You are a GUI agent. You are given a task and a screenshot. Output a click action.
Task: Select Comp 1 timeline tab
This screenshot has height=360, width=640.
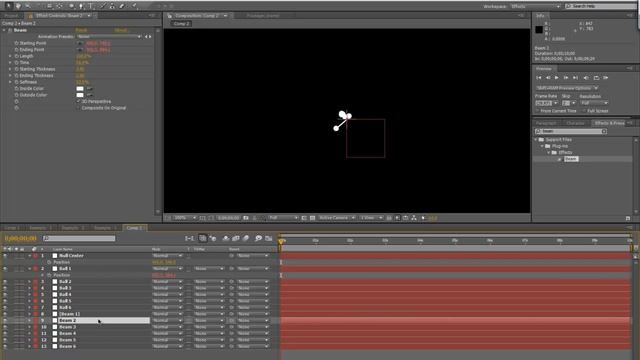coord(11,228)
